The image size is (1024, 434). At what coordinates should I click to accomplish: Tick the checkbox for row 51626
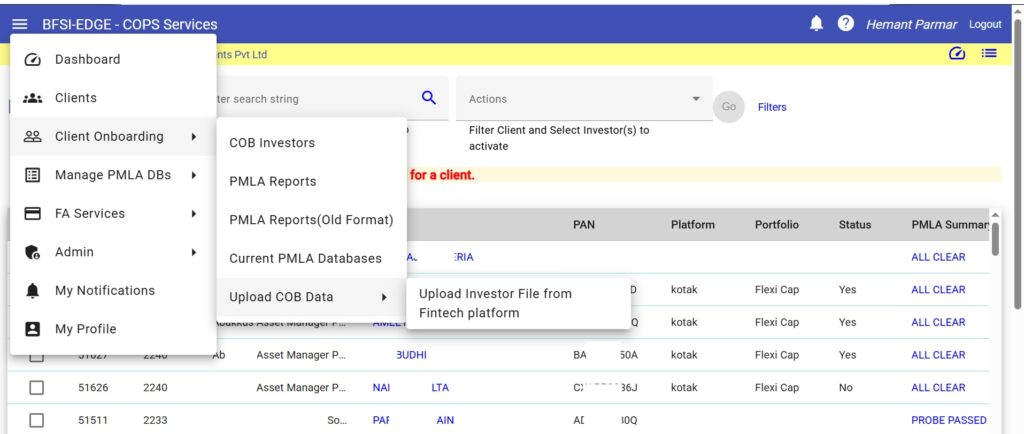(36, 388)
